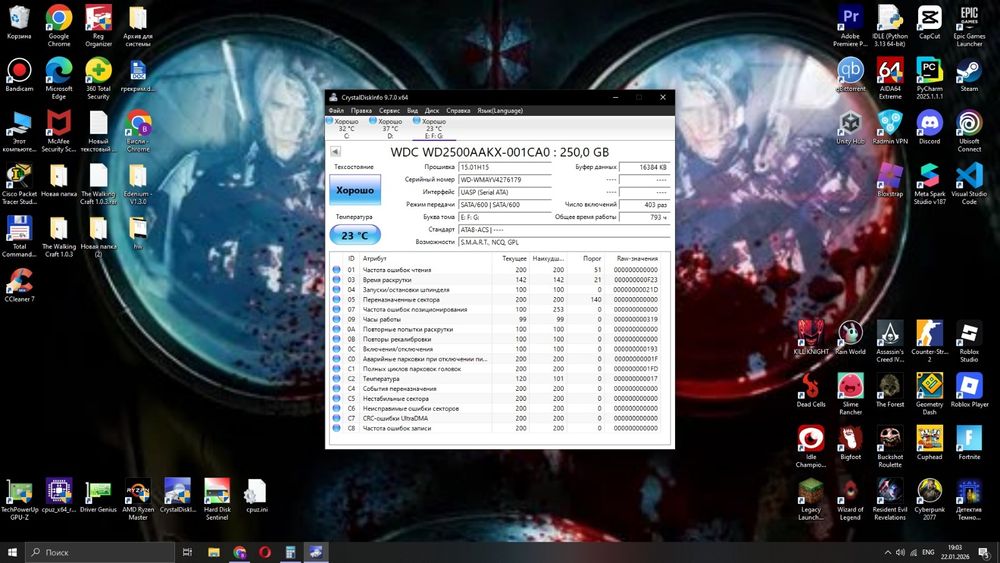
Task: Open the Диск menu
Action: [432, 110]
